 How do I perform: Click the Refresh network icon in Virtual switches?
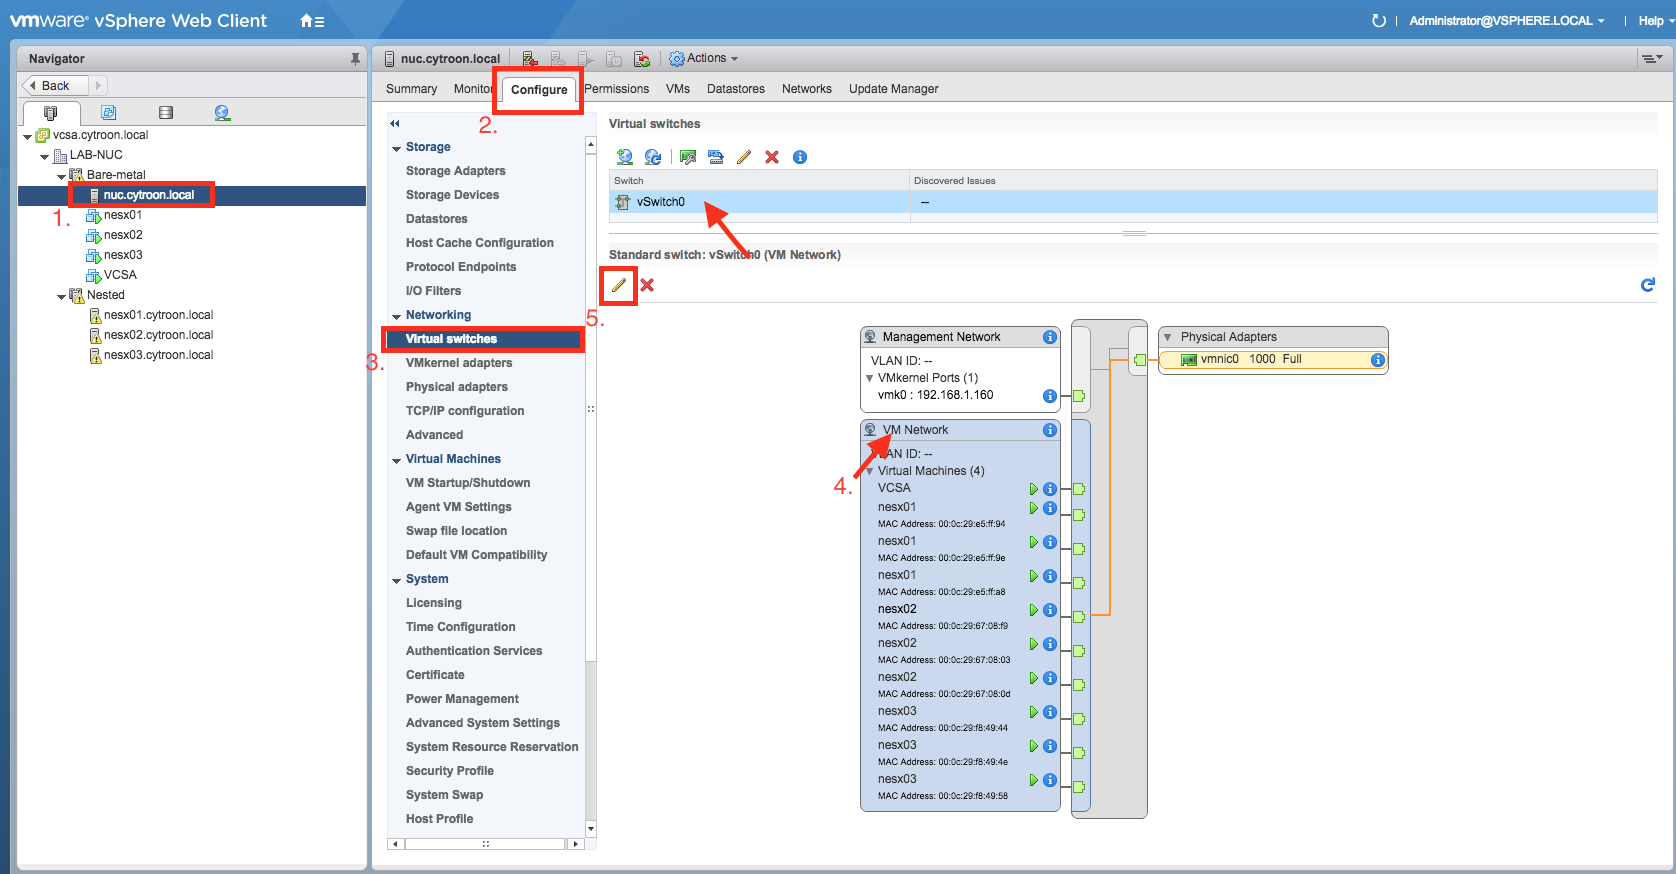point(653,157)
